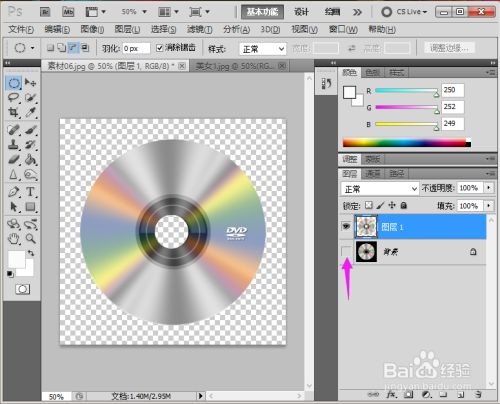Create a new layer
Image resolution: width=500 pixels, height=404 pixels.
(x=461, y=395)
